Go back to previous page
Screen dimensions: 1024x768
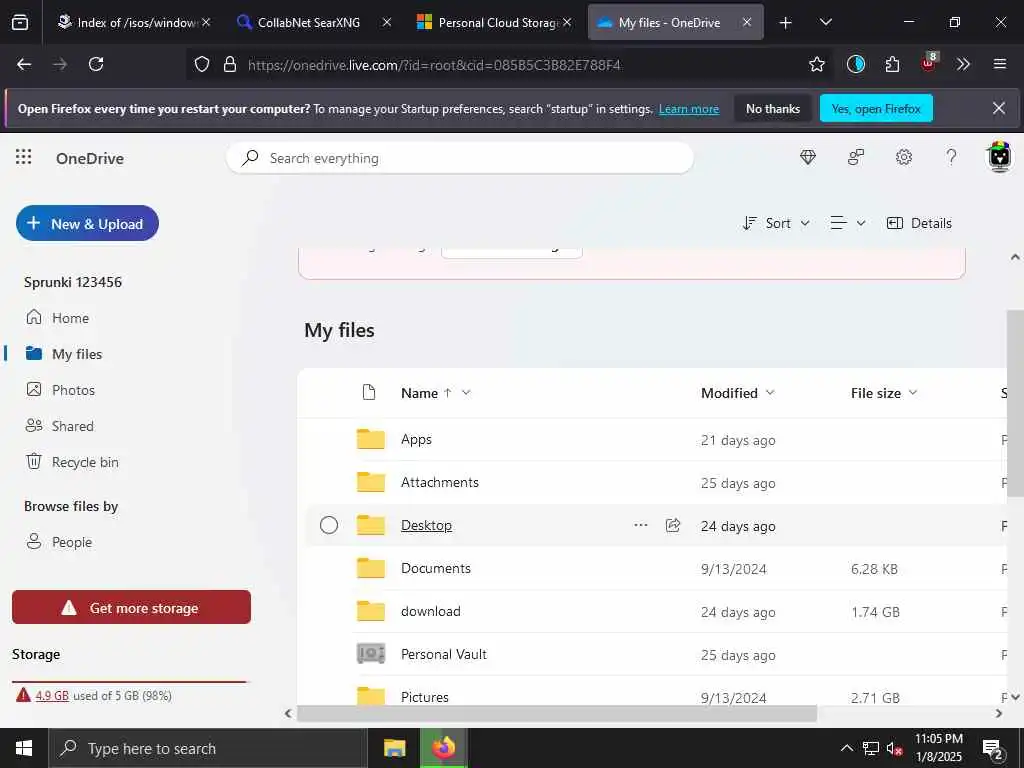click(x=24, y=64)
